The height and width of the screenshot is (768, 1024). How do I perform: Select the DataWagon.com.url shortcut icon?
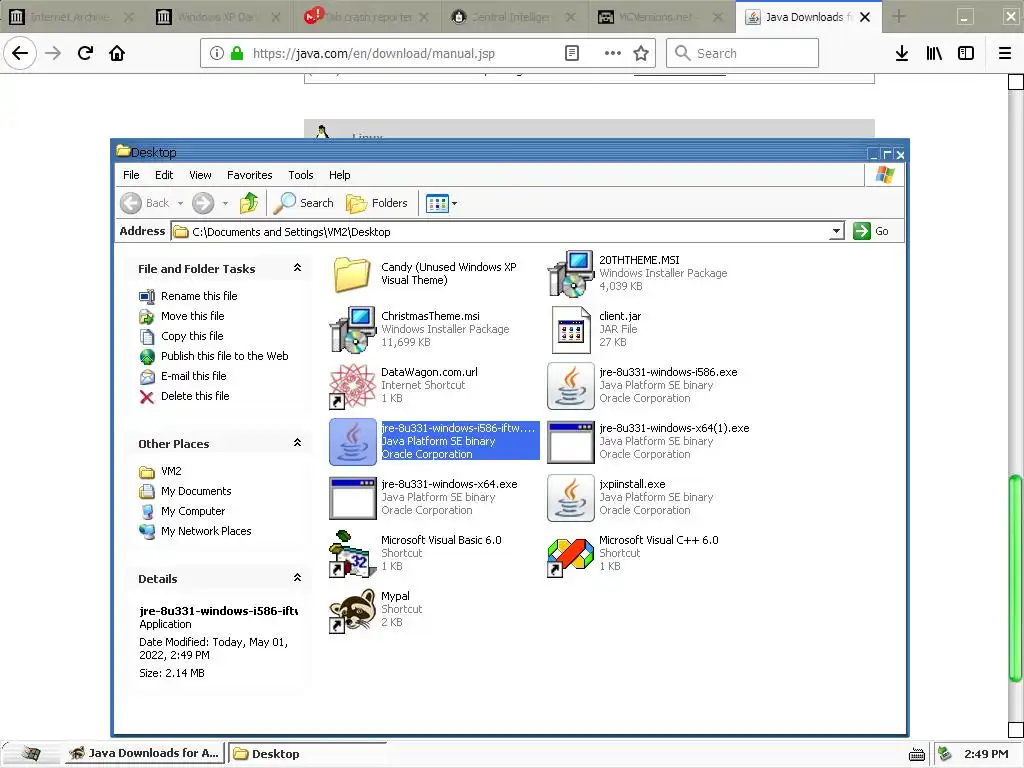point(353,386)
